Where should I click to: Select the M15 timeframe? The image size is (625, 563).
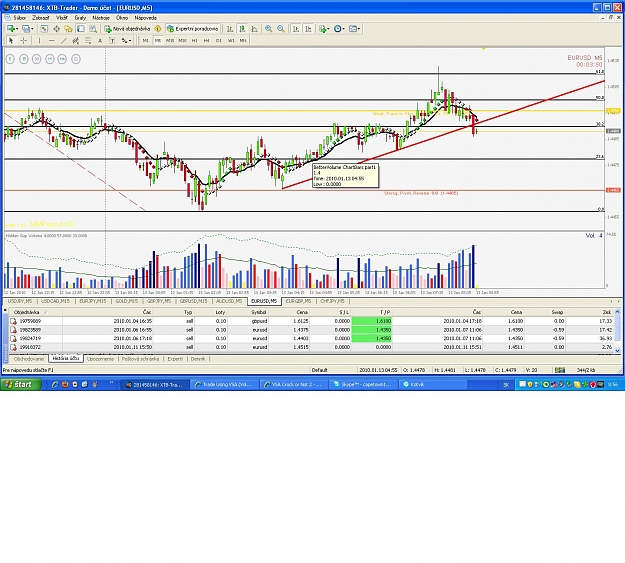[170, 40]
